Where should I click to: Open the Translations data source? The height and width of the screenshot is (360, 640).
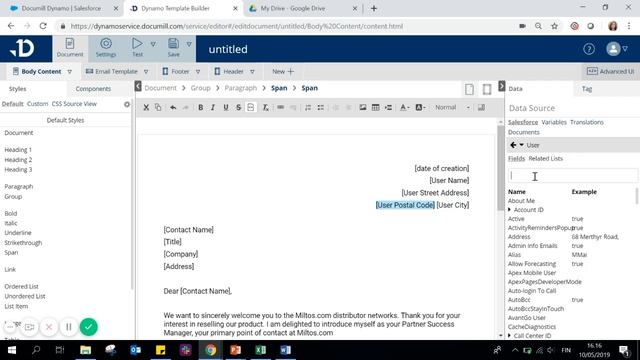pos(587,122)
